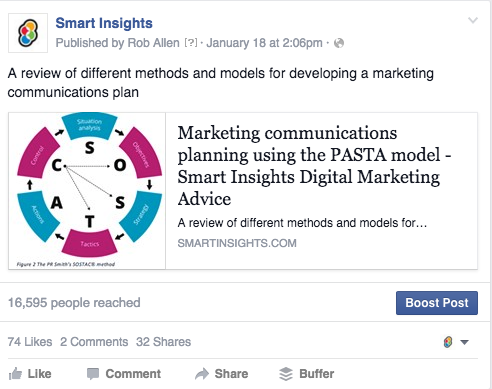492x389 pixels.
Task: Expand the posting-as identity dropdown arrow
Action: coord(464,342)
